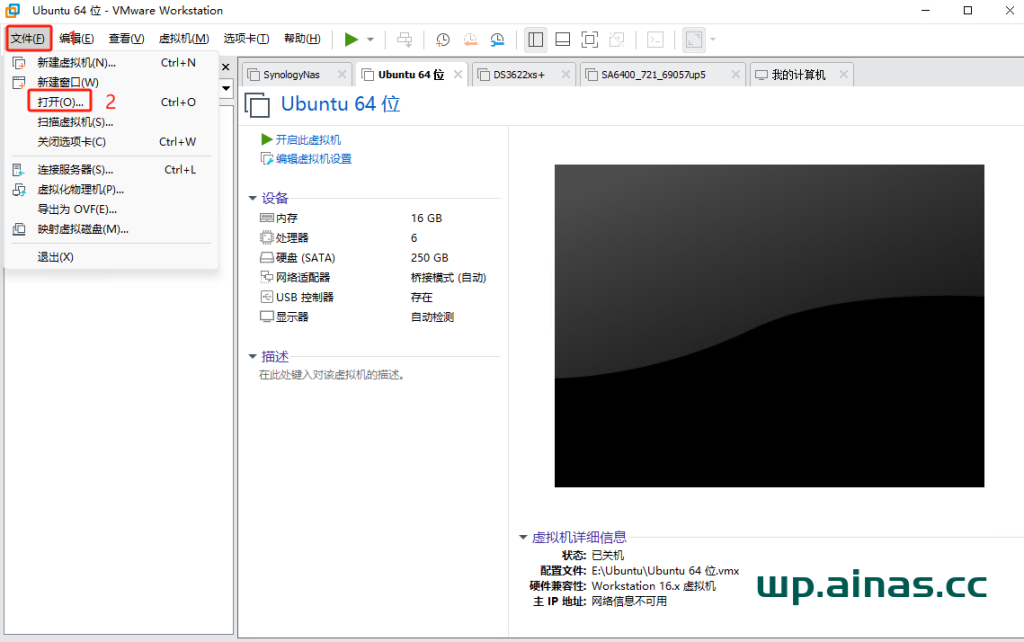Click the revert to snapshot toolbar icon
This screenshot has width=1024, height=642.
coord(470,39)
